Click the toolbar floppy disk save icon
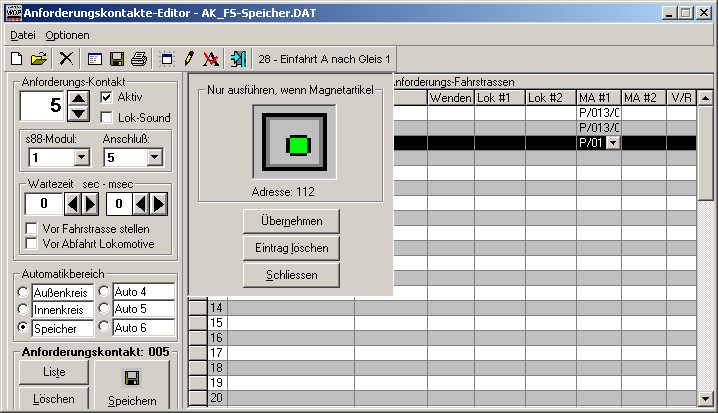 tap(117, 59)
